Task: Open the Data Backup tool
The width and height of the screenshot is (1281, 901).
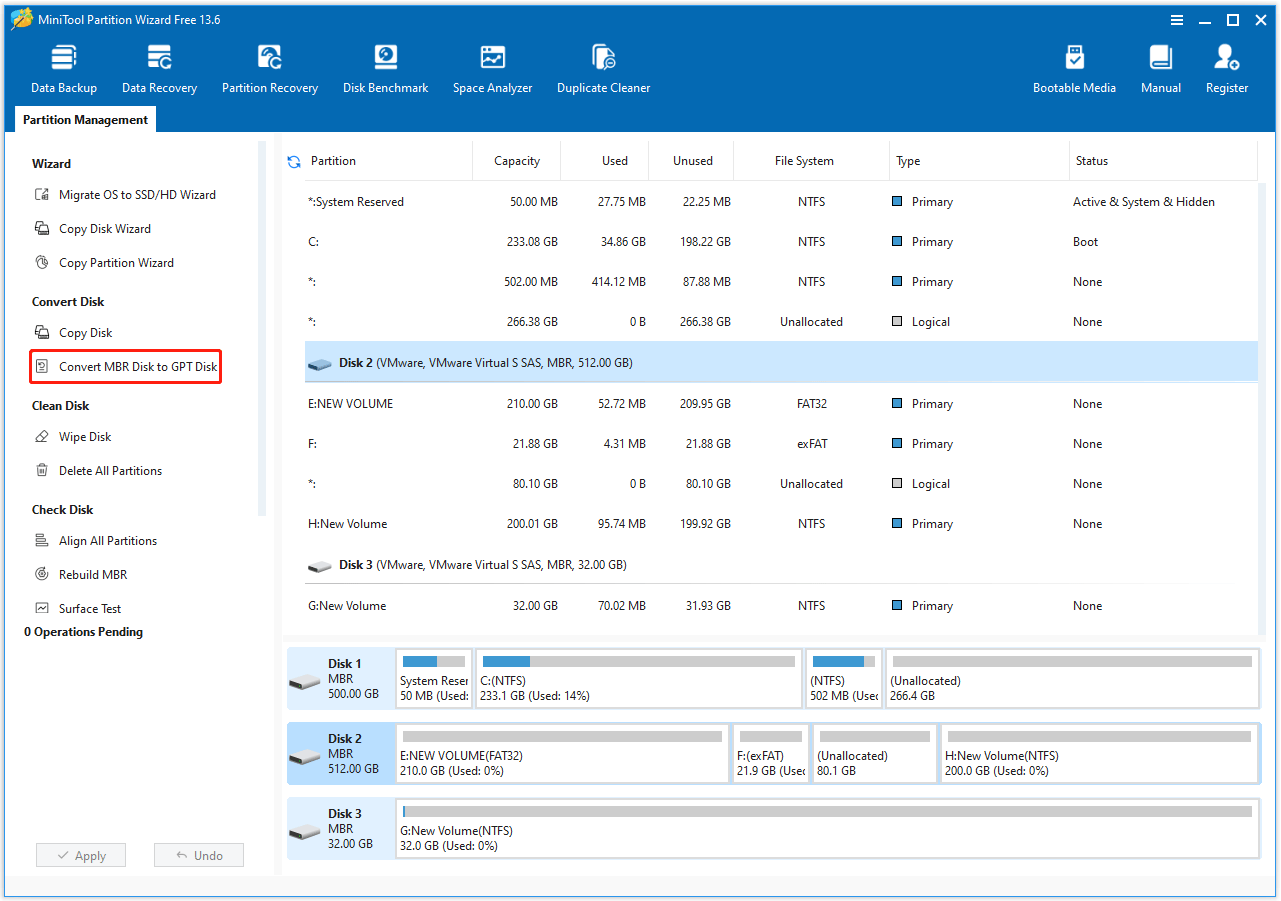Action: tap(64, 69)
